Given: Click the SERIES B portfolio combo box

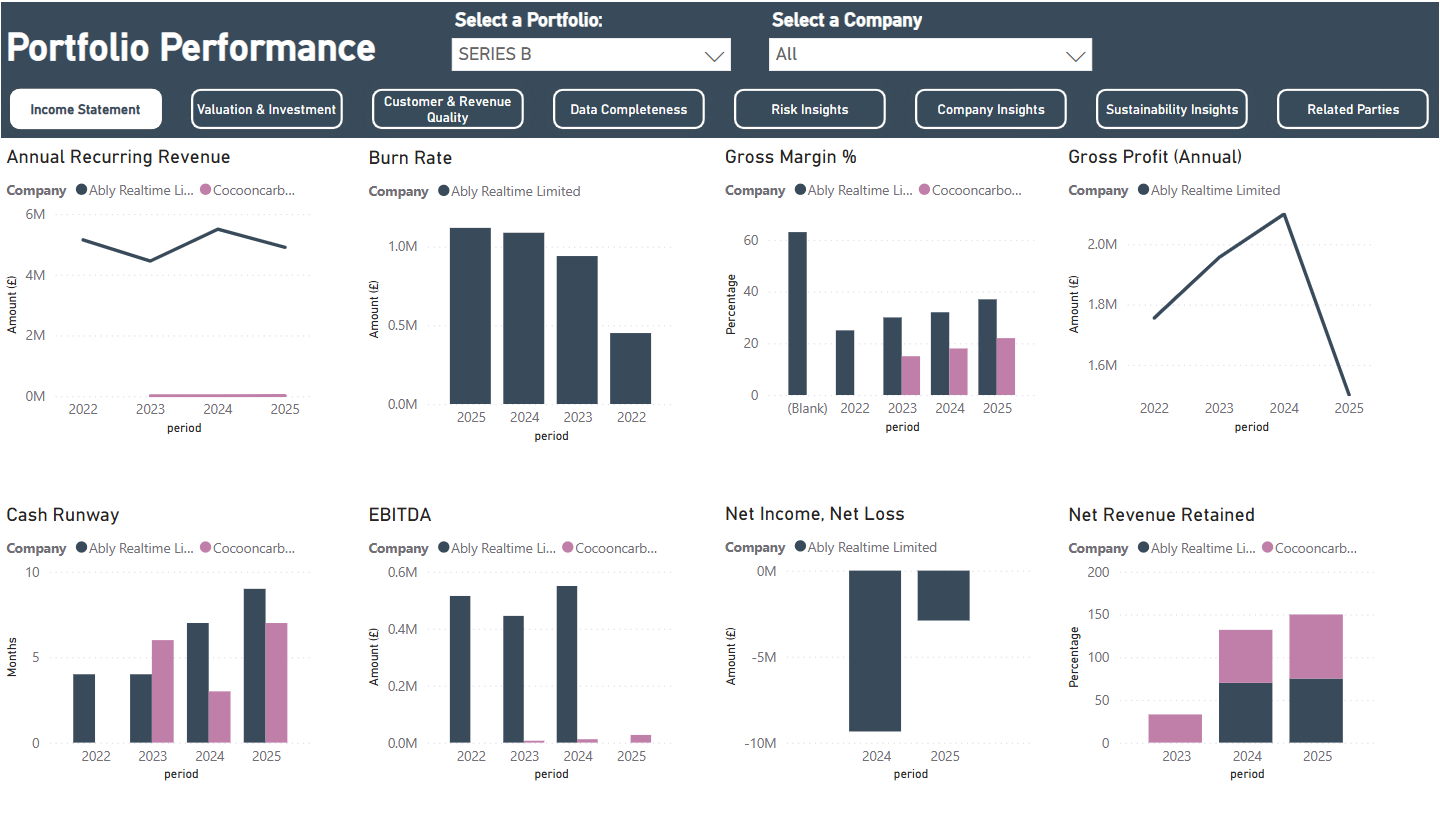Looking at the screenshot, I should pyautogui.click(x=591, y=55).
